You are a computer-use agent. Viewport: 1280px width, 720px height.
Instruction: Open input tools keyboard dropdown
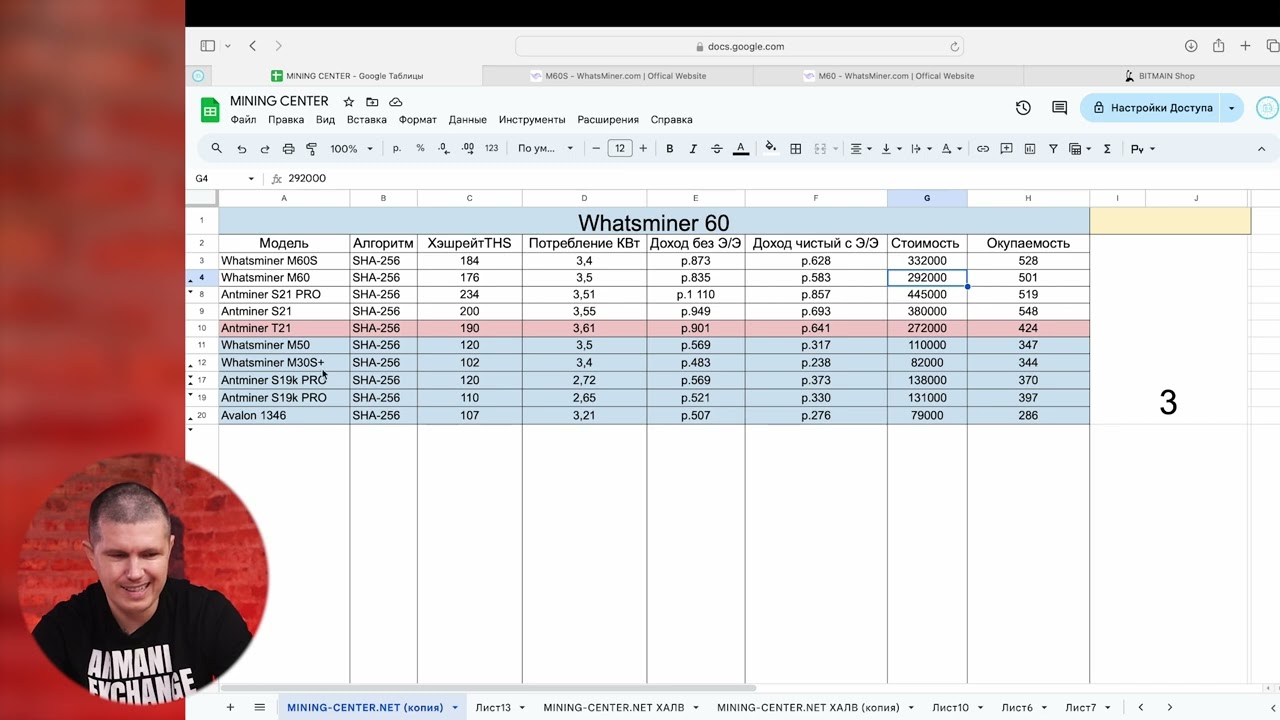click(1142, 149)
